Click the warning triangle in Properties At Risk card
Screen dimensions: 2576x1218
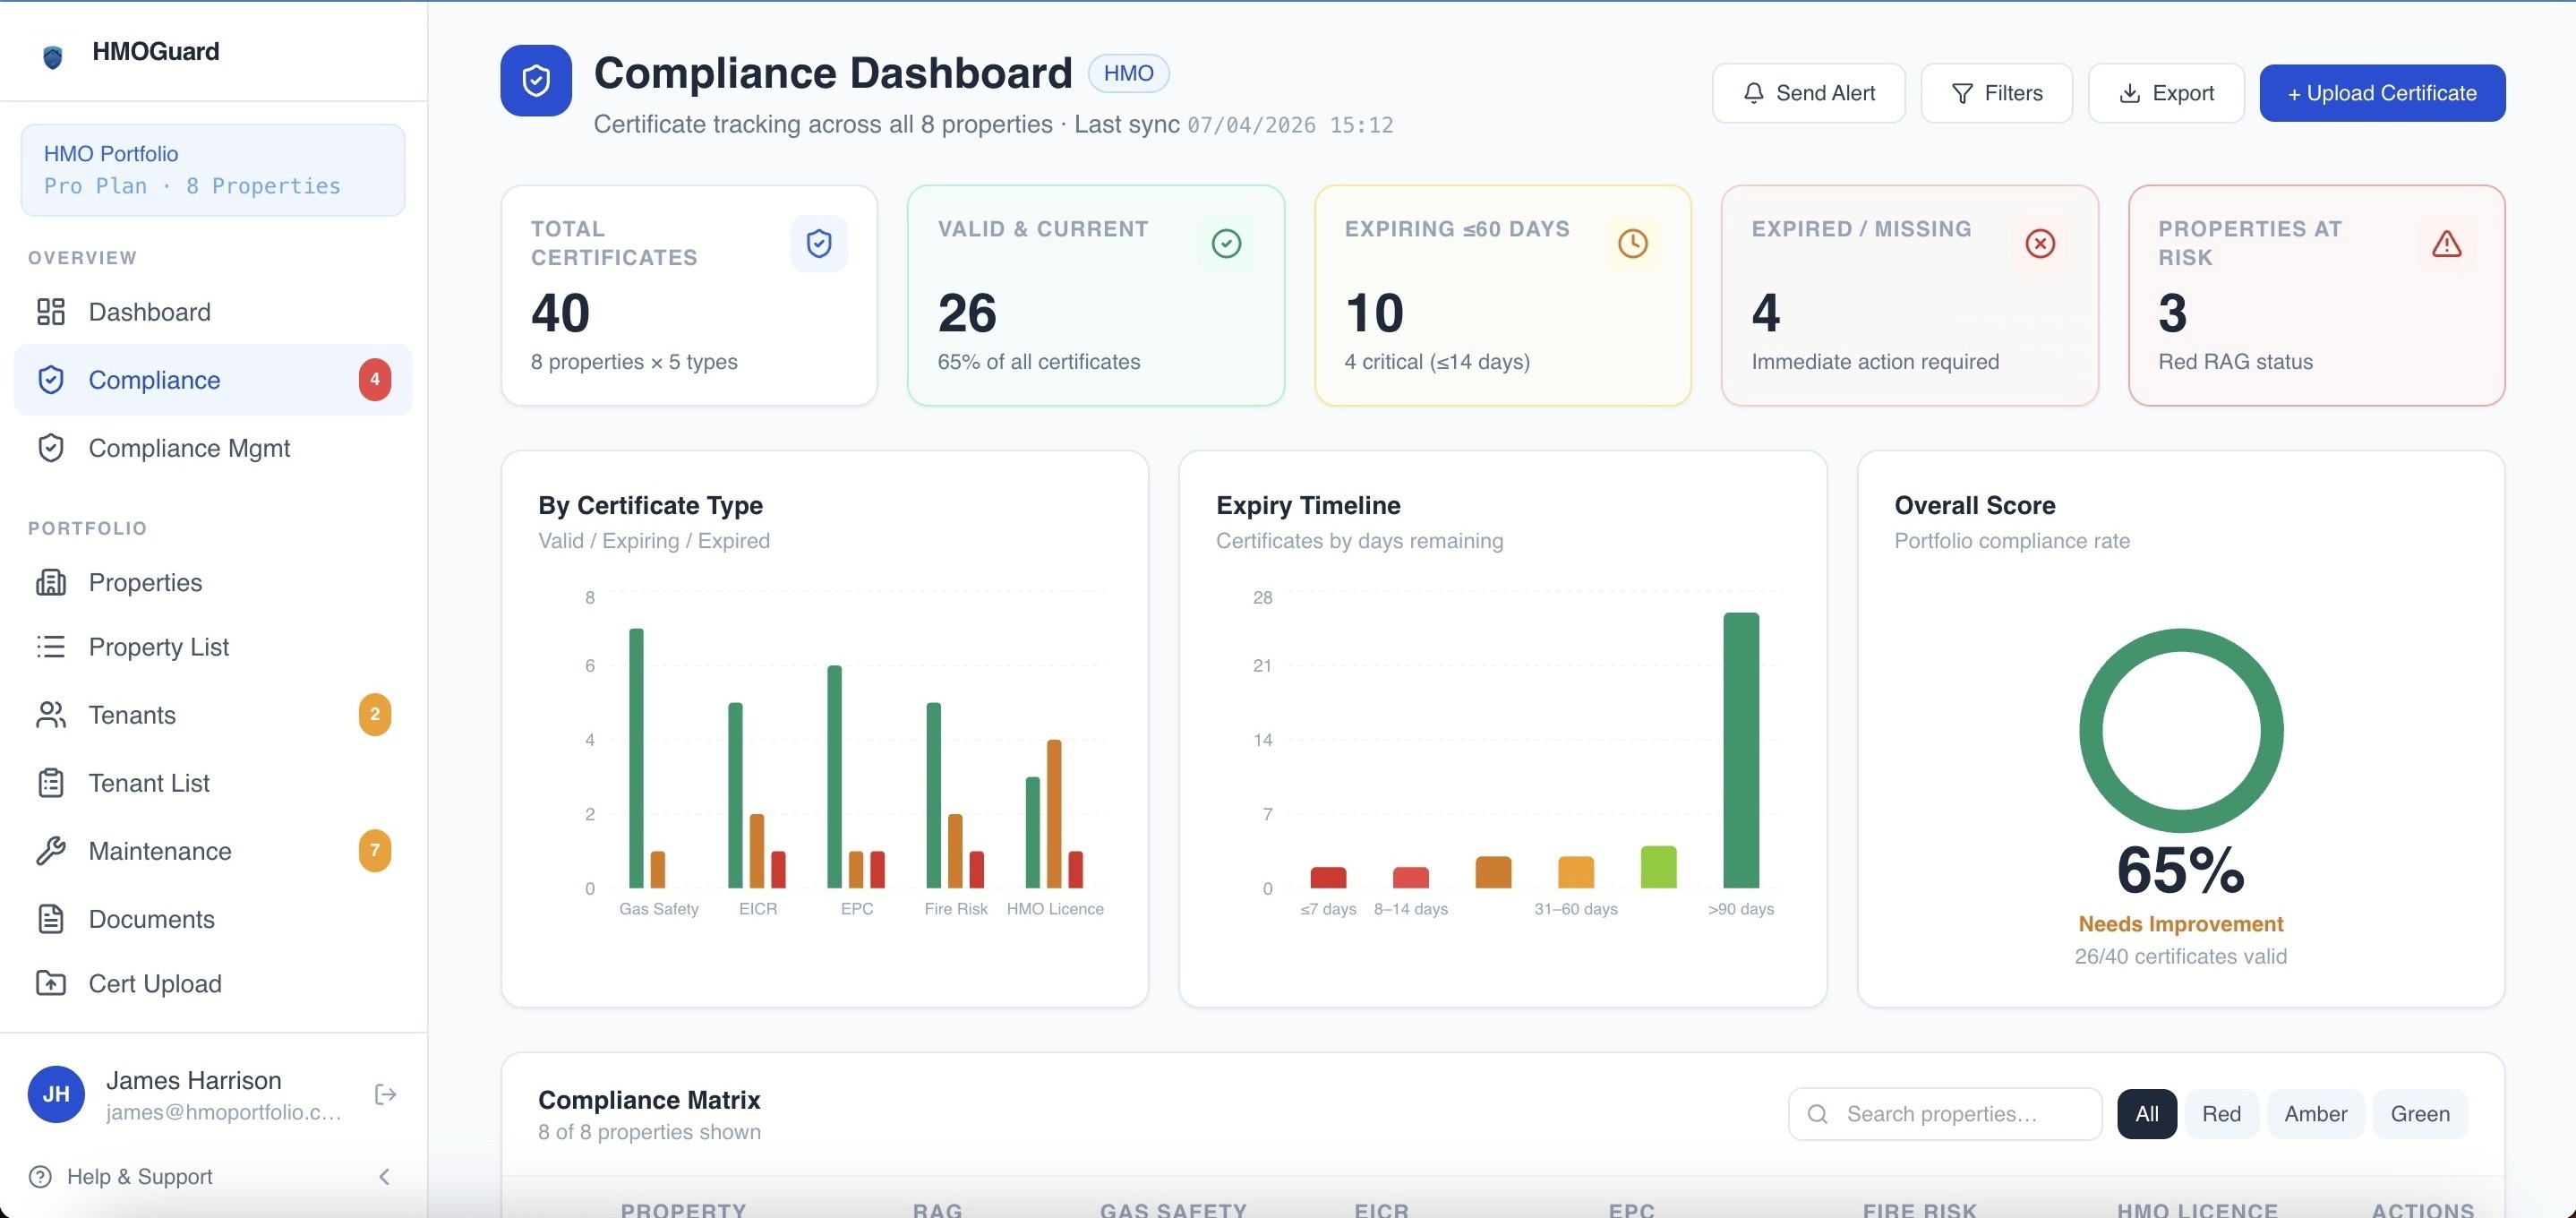2446,243
